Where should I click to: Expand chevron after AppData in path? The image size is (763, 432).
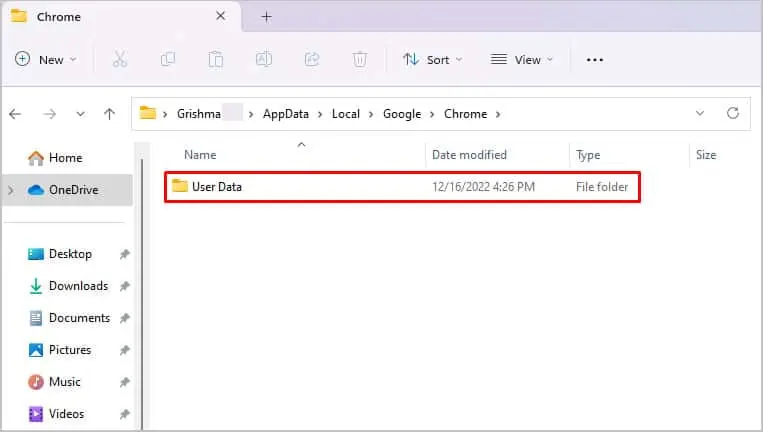[x=320, y=114]
